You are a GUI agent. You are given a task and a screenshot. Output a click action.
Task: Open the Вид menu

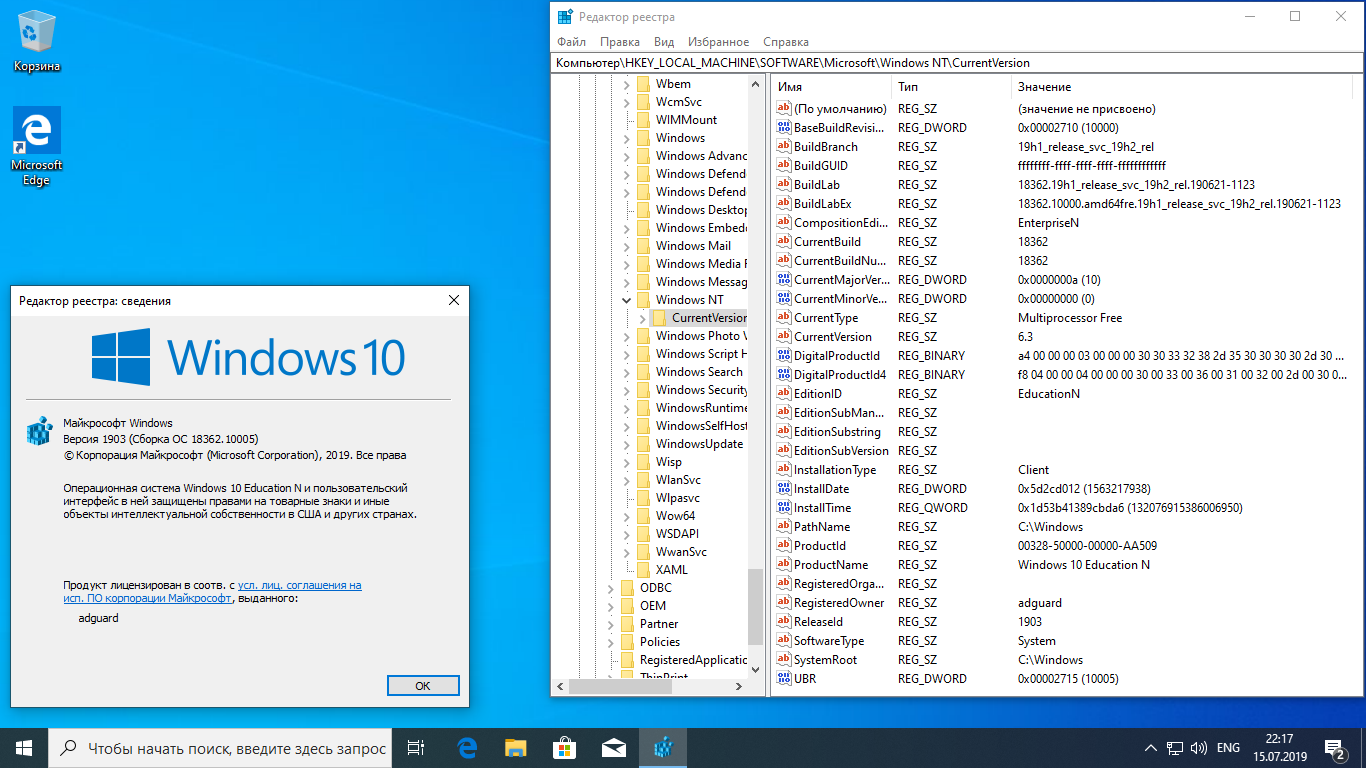coord(664,42)
